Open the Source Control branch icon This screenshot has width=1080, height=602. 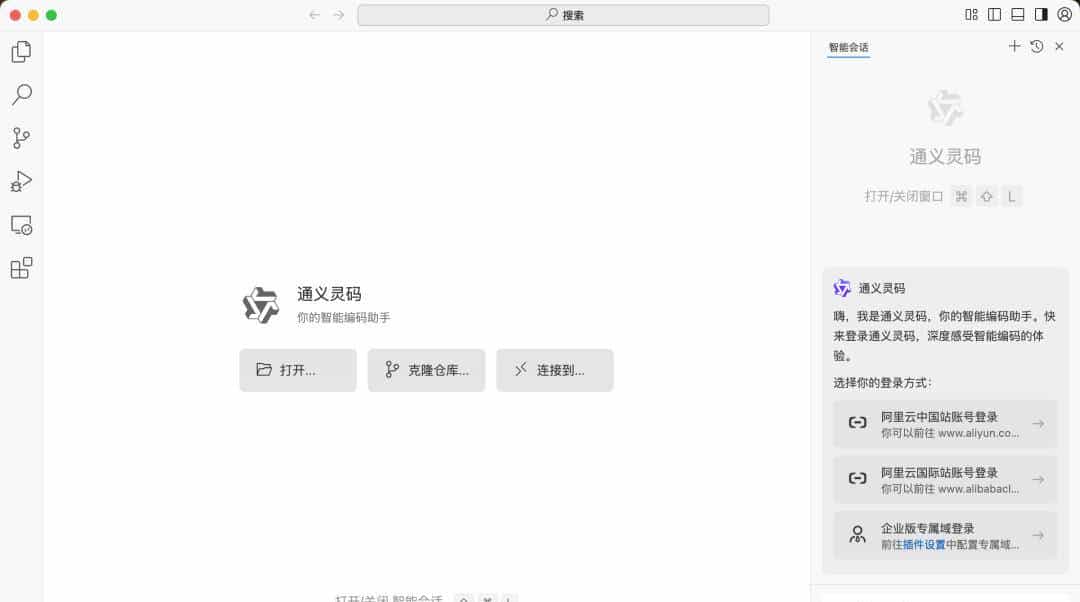pyautogui.click(x=21, y=138)
